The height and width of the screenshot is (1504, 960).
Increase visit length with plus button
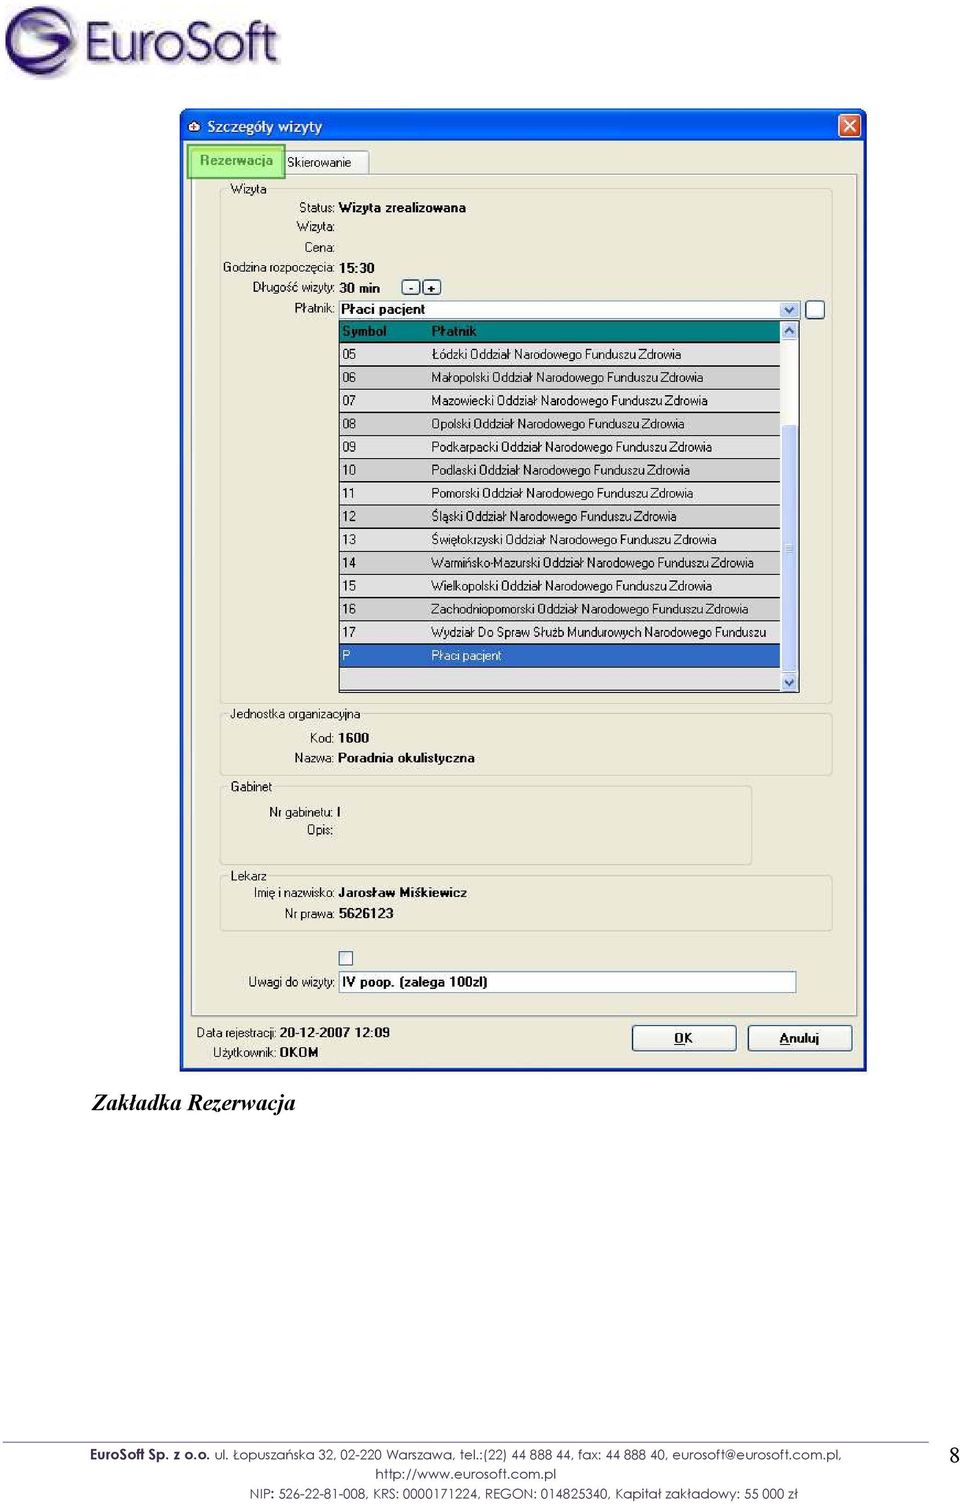click(431, 288)
